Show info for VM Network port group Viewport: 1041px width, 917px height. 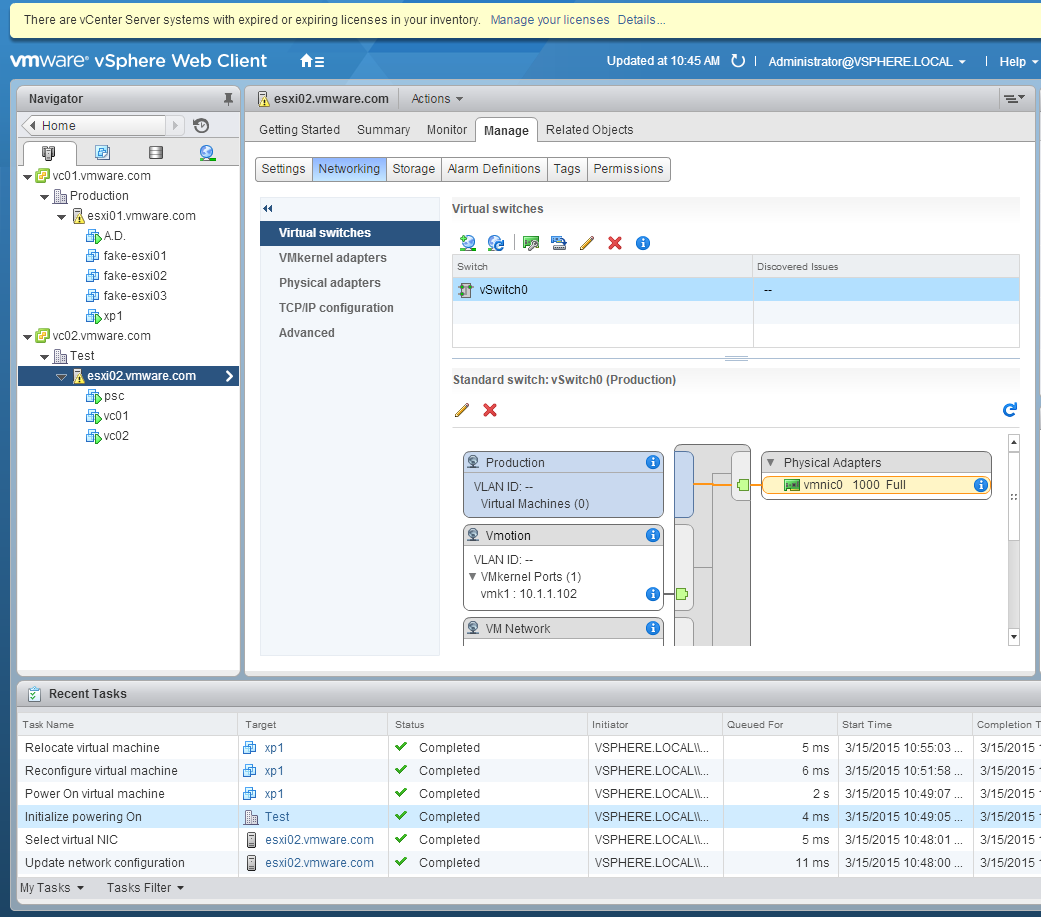pos(653,627)
